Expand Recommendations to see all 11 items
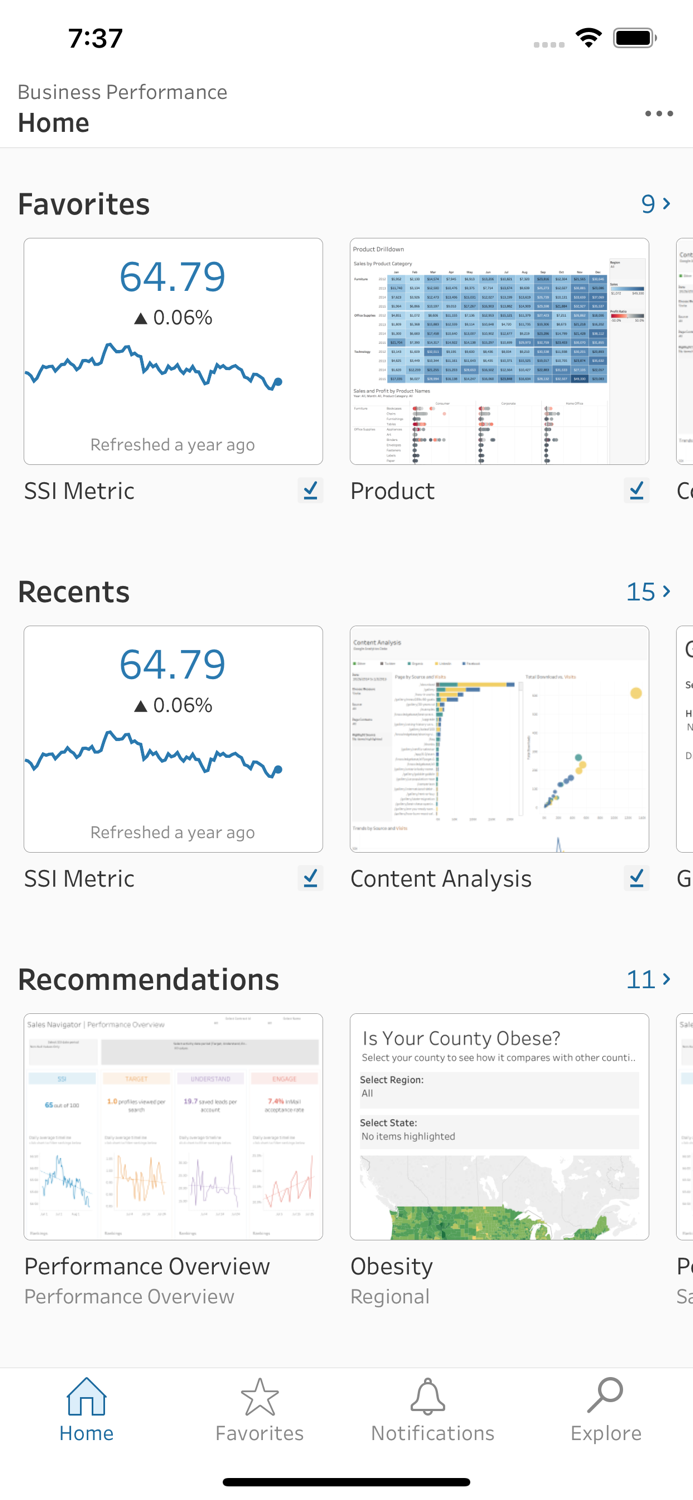The image size is (693, 1500). (x=648, y=979)
